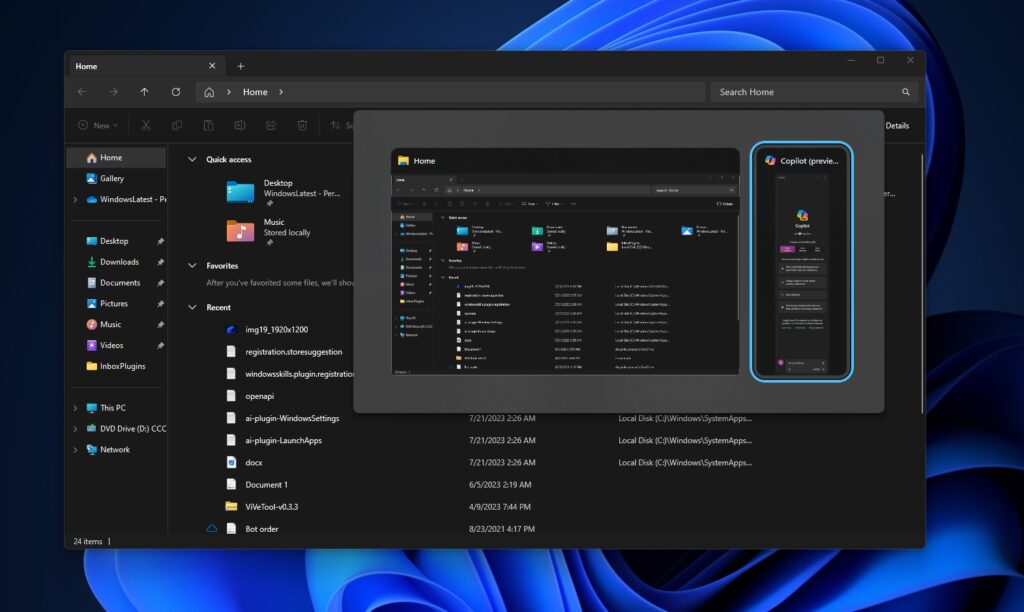Open the New dropdown menu

point(97,125)
